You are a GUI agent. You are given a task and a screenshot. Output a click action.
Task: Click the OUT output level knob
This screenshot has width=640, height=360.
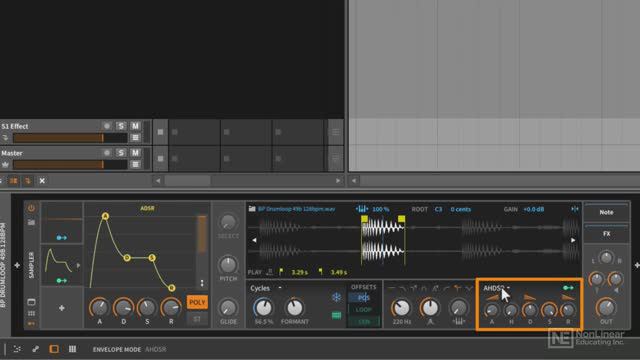tap(606, 307)
